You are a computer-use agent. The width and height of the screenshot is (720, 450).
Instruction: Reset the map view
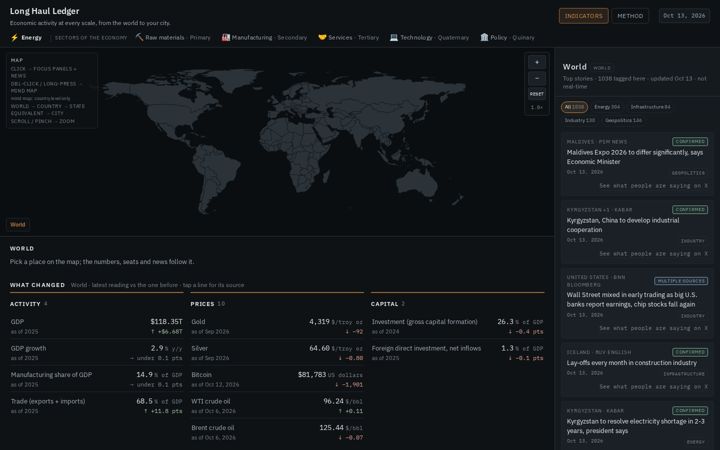click(x=537, y=94)
